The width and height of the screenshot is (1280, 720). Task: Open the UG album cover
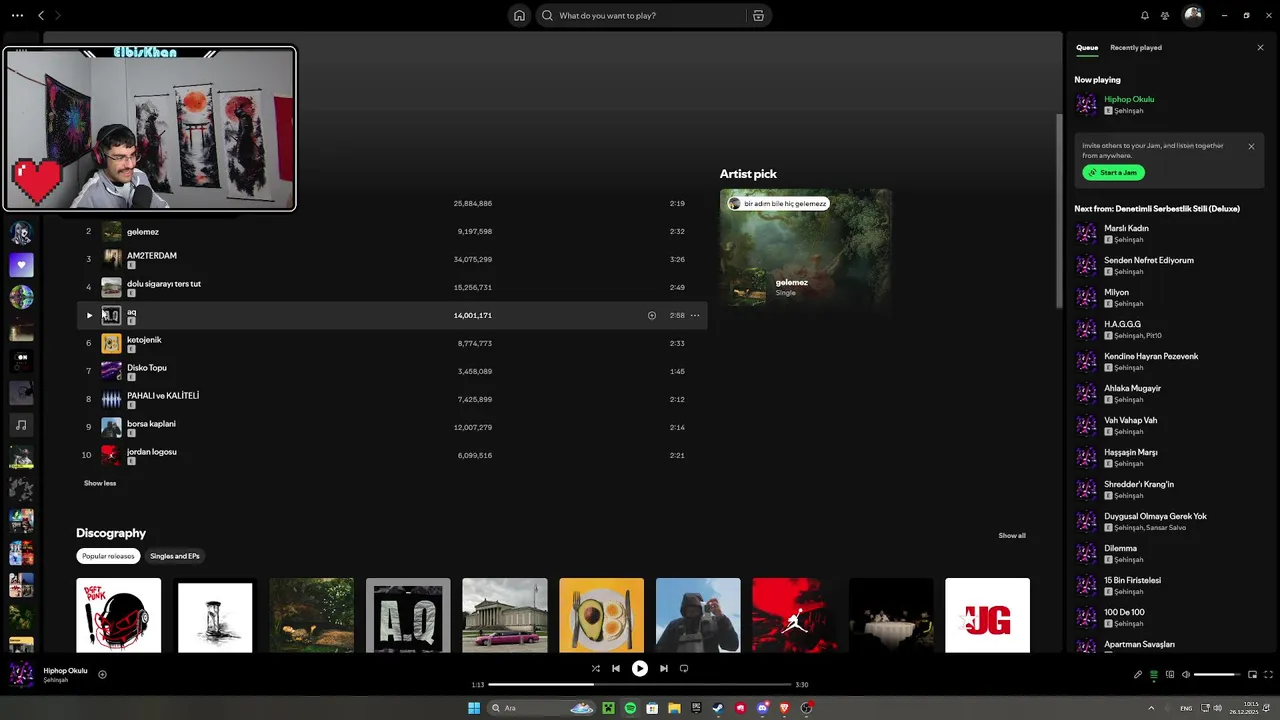pyautogui.click(x=987, y=615)
